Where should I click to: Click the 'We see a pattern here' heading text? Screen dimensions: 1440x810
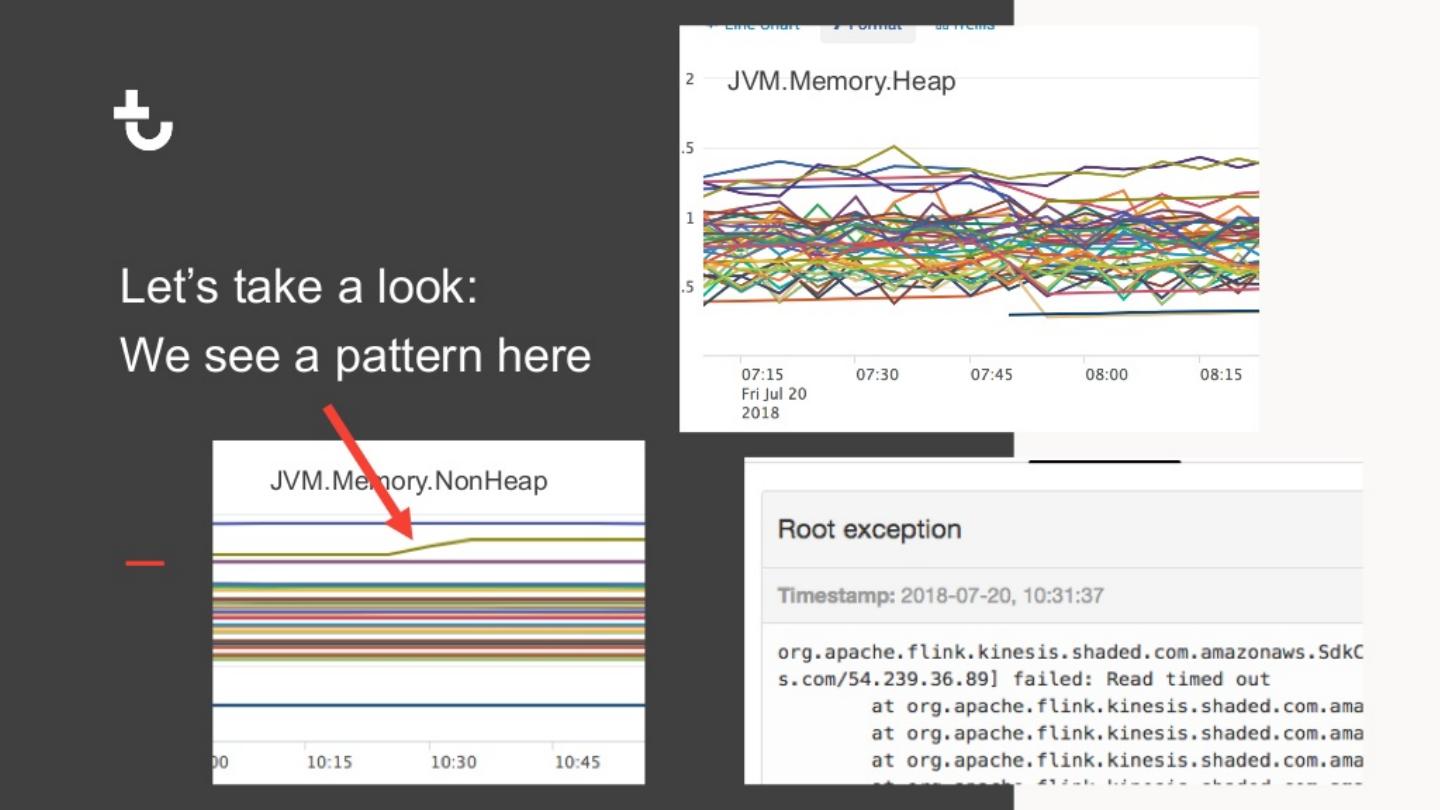pos(355,356)
